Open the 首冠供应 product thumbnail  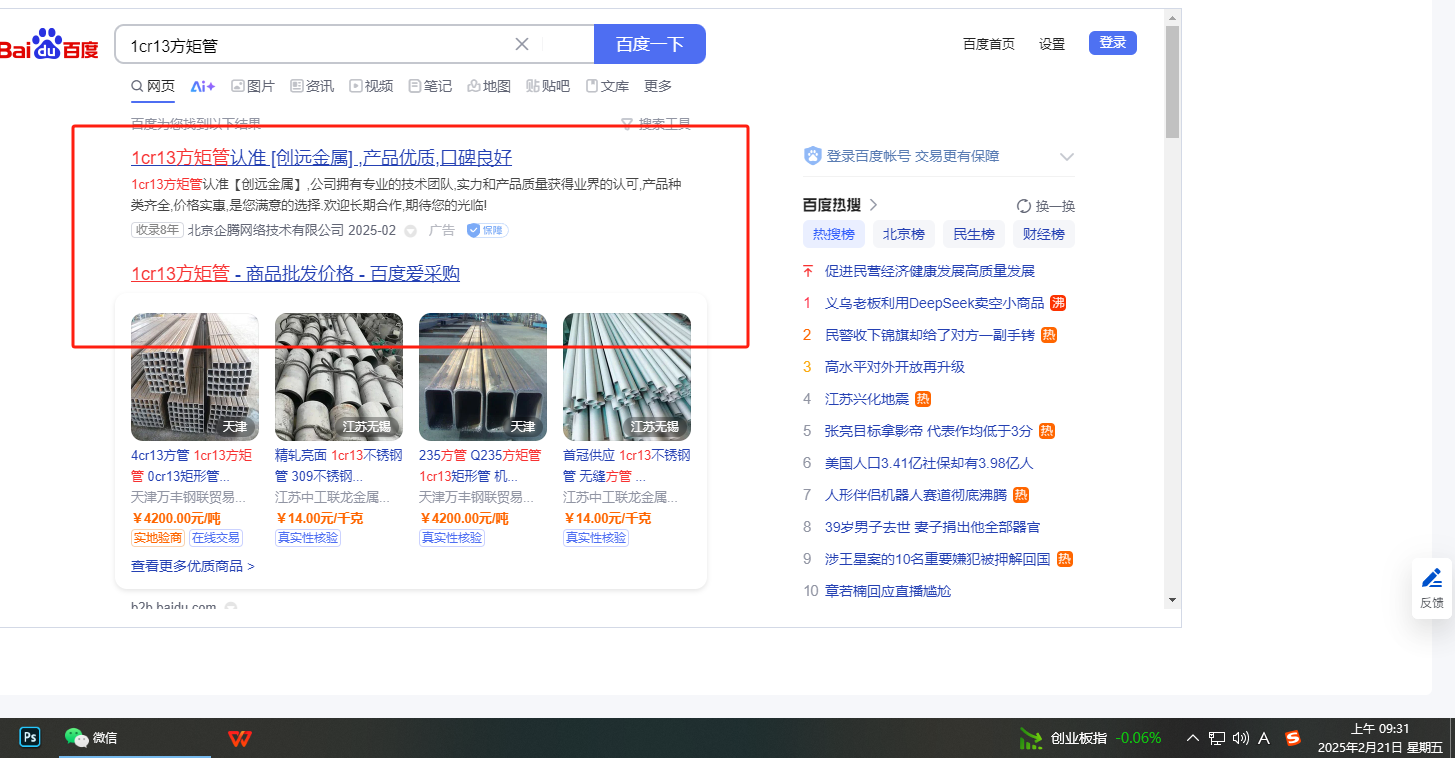[627, 377]
